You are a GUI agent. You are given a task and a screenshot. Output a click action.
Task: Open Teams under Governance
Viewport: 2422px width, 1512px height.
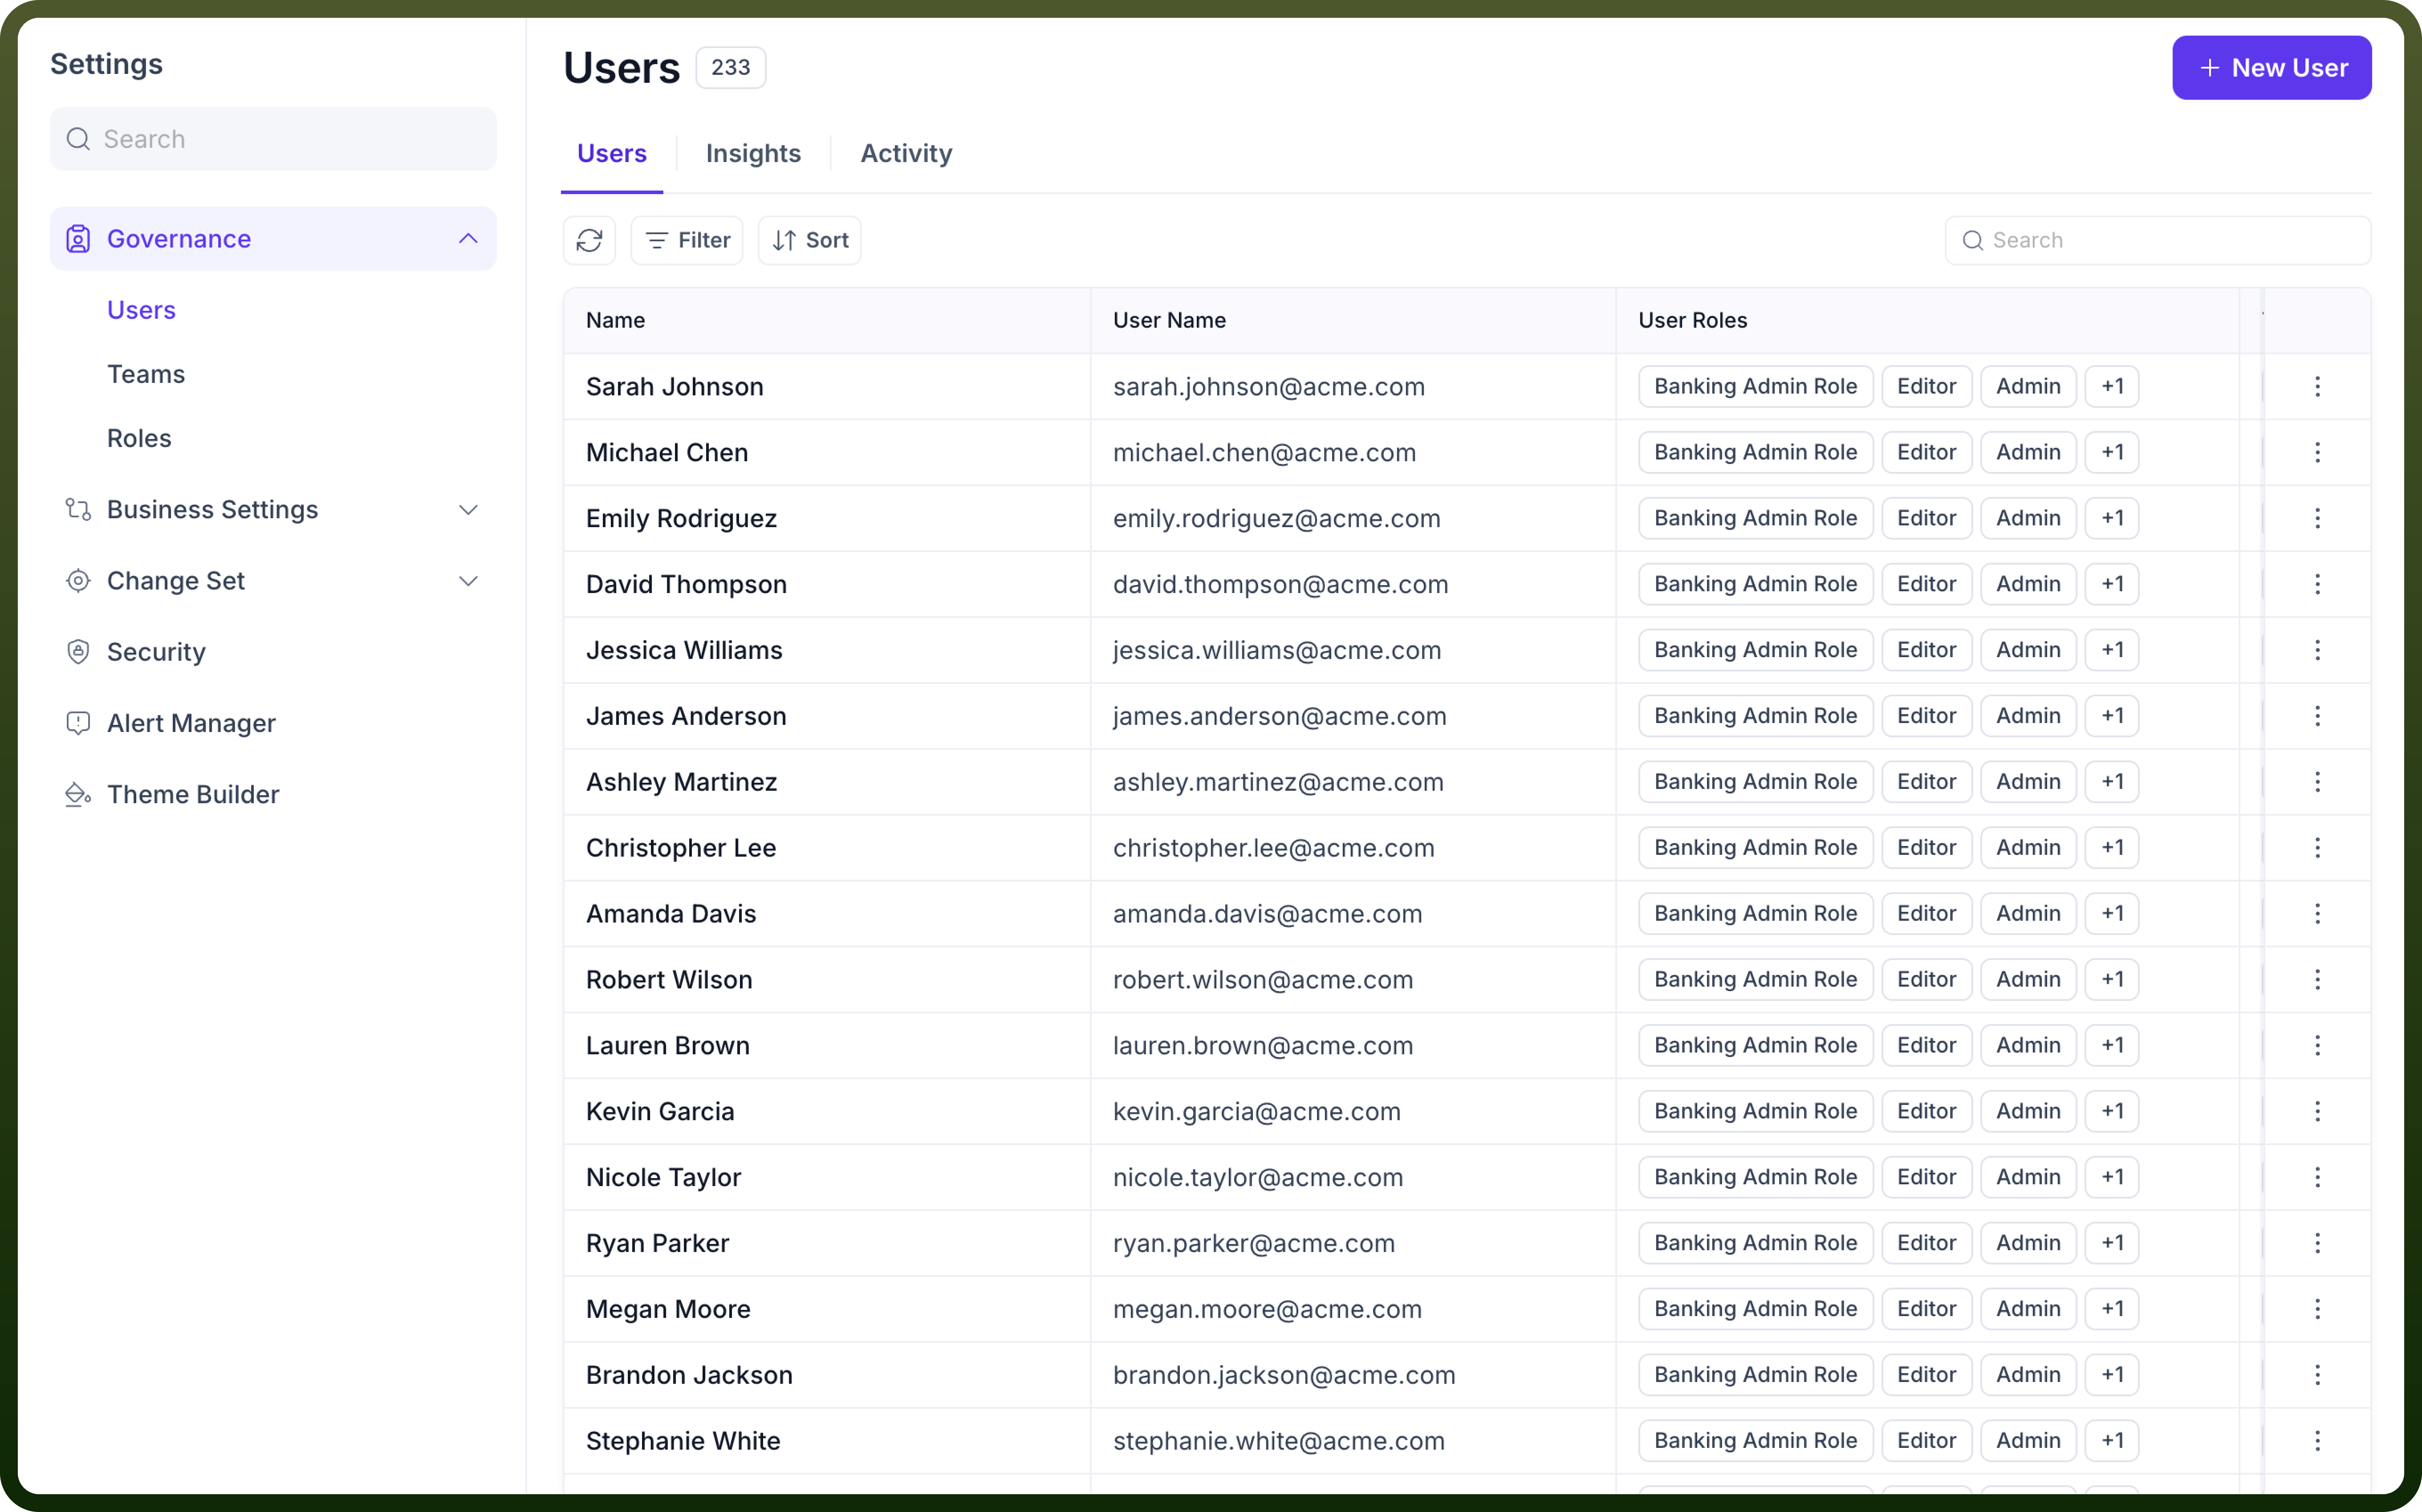(x=146, y=374)
